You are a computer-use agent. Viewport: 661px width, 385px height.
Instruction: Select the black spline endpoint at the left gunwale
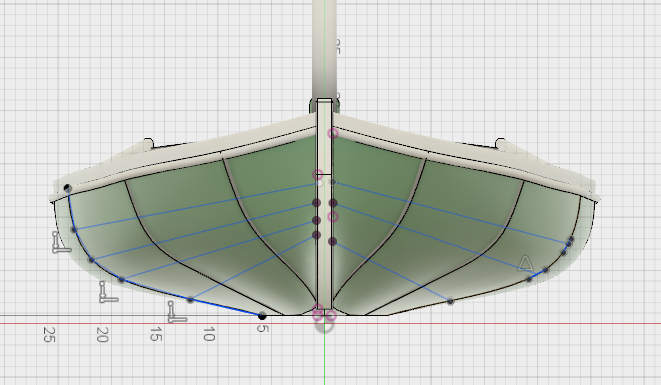(67, 188)
